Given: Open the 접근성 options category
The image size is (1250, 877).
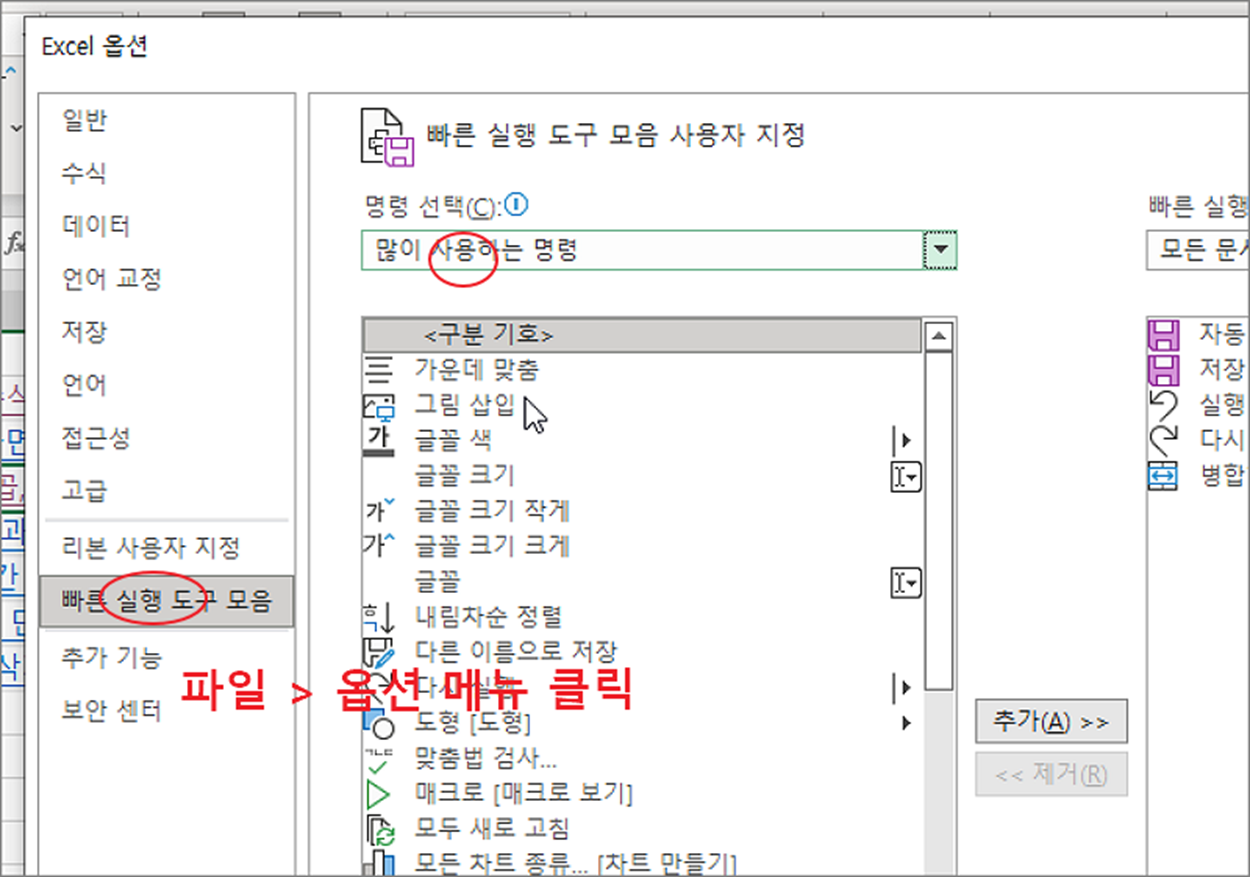Looking at the screenshot, I should tap(96, 438).
